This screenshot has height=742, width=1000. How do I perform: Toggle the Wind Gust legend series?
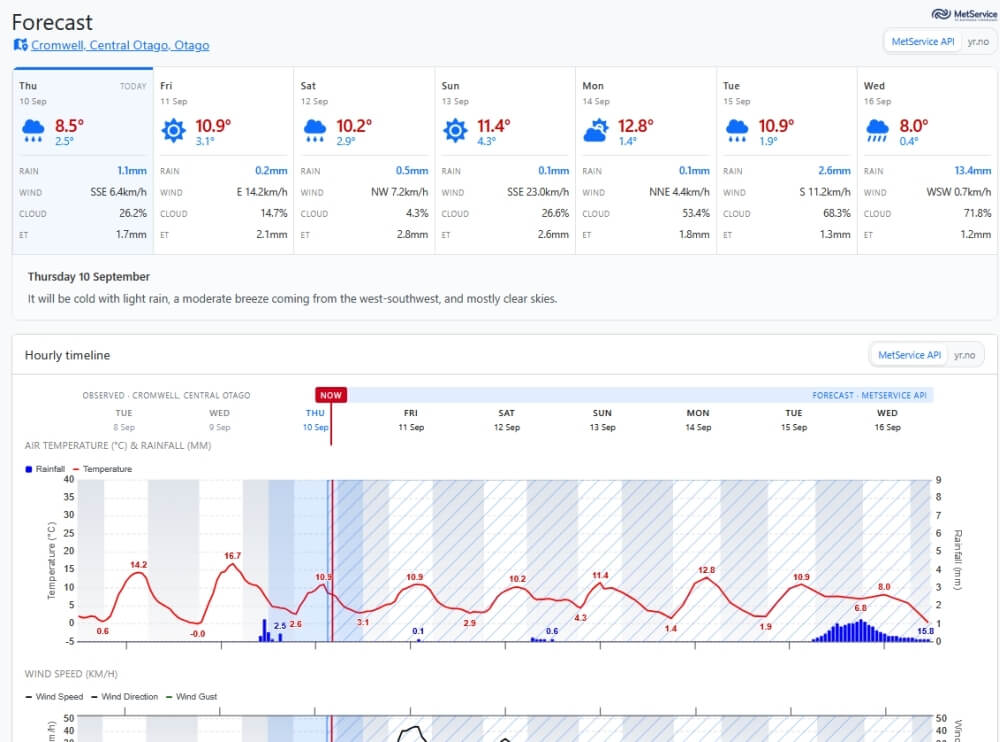(191, 697)
